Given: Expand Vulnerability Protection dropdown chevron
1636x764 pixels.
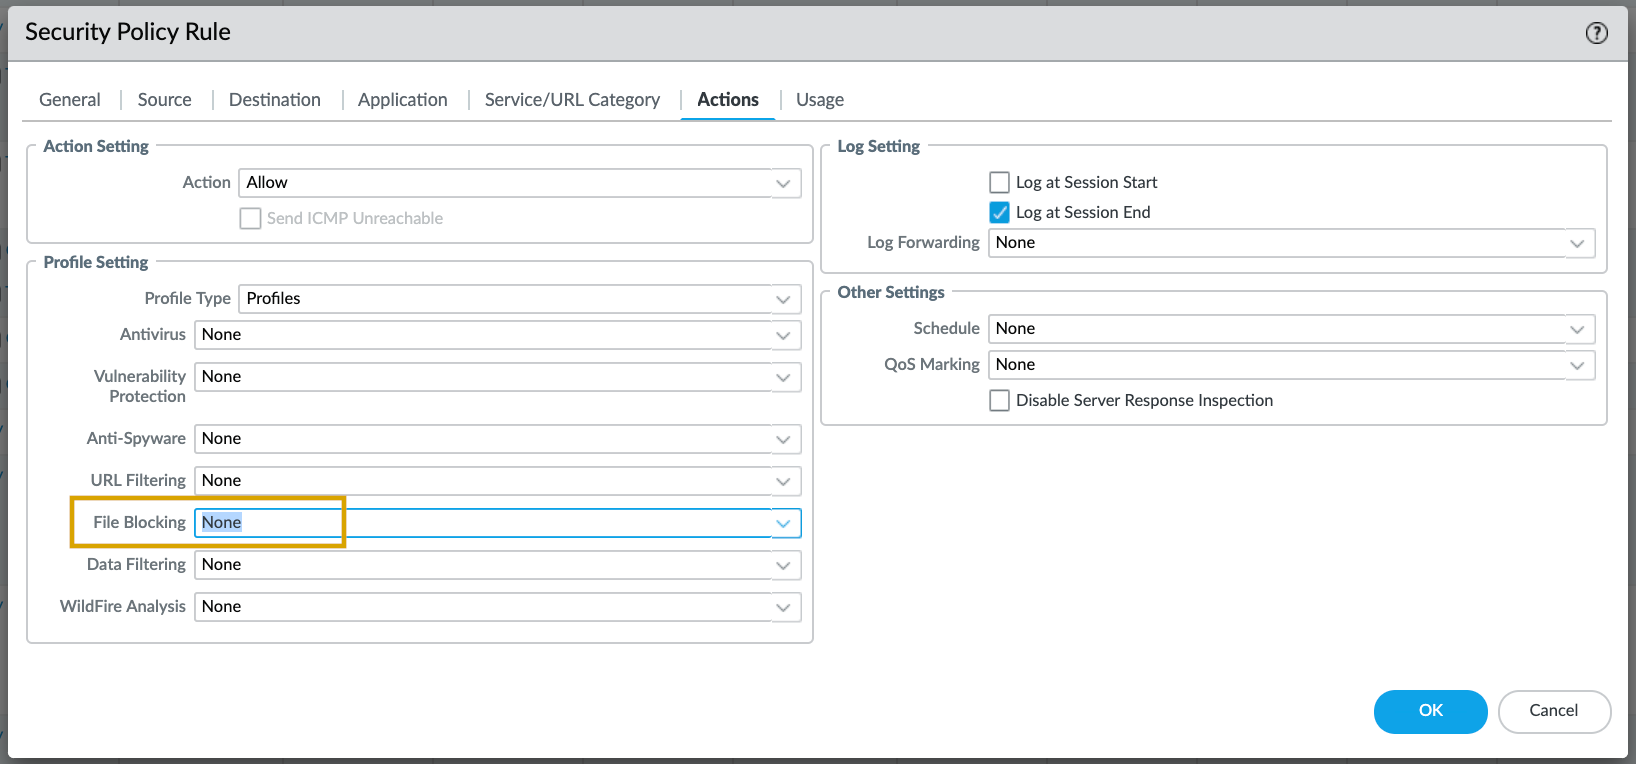Looking at the screenshot, I should click(x=784, y=377).
